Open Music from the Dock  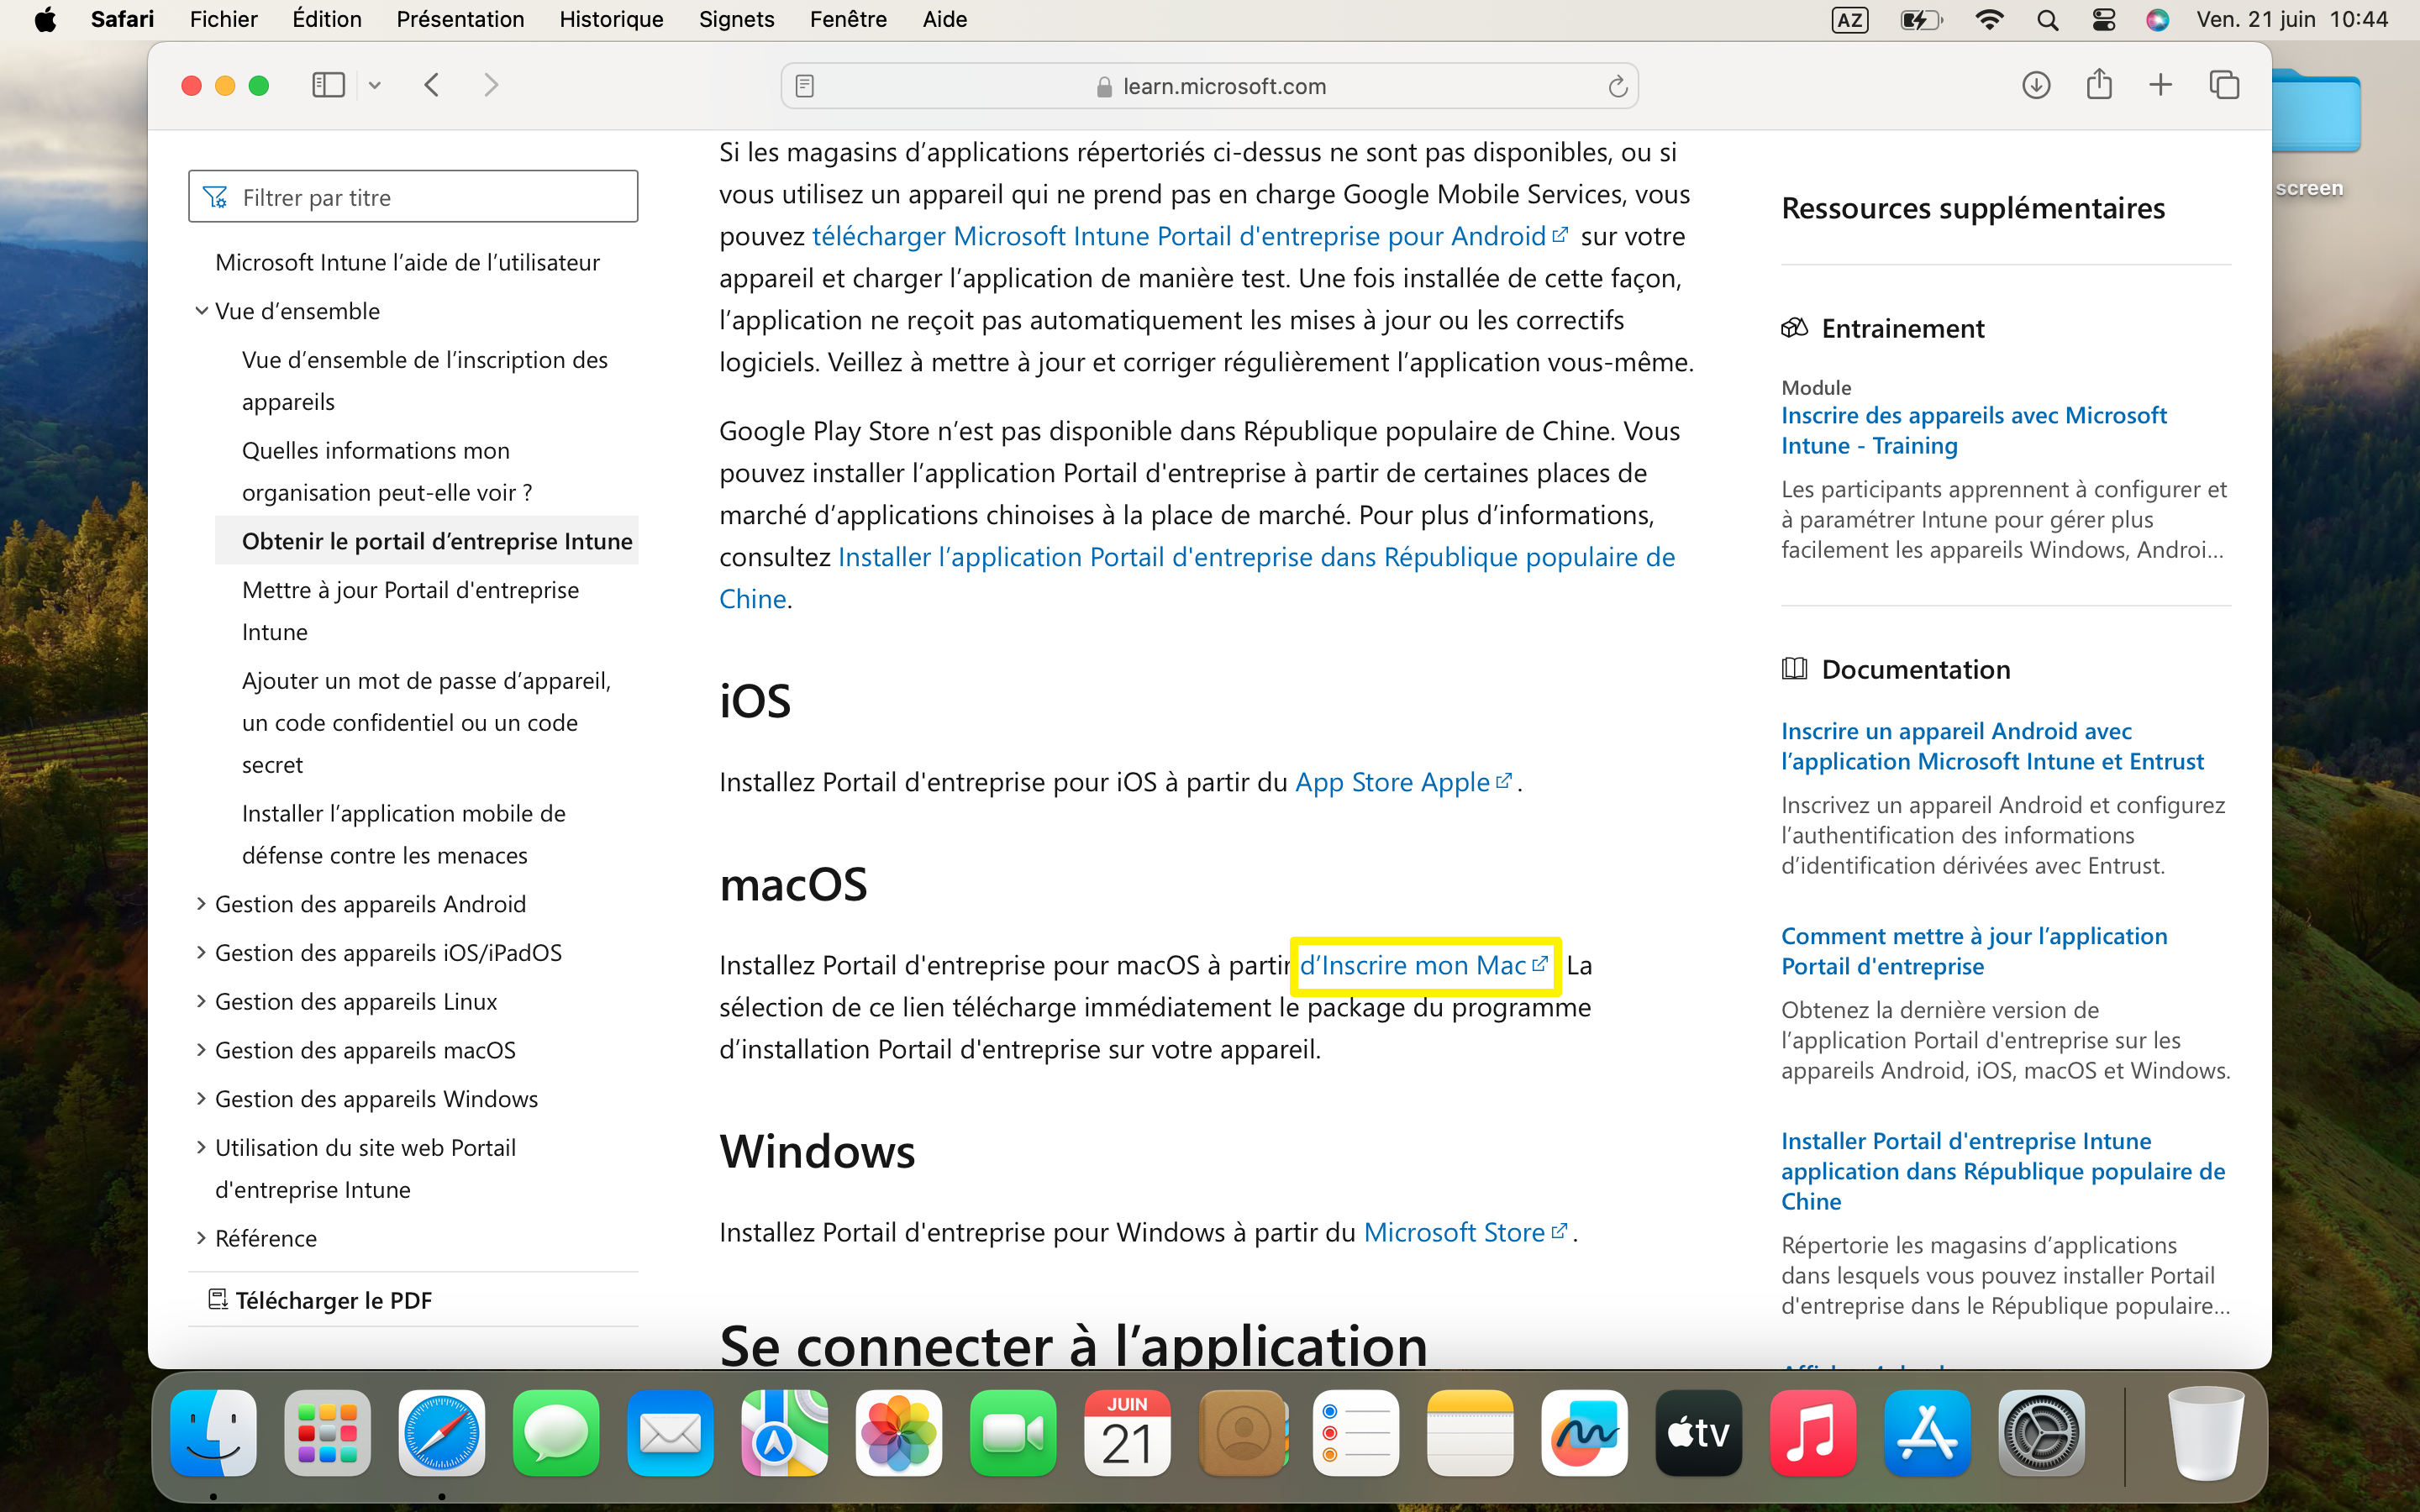click(x=1813, y=1433)
